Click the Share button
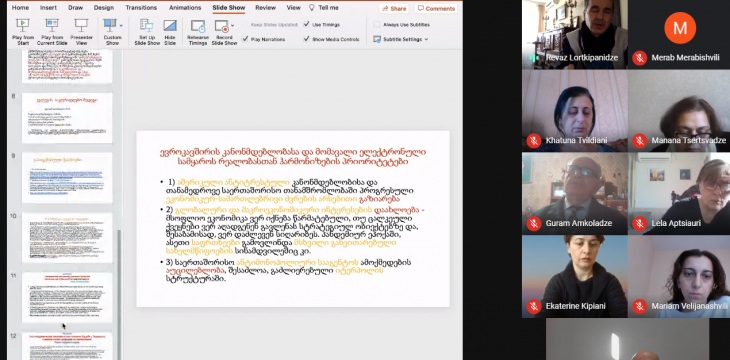This screenshot has width=730, height=360. (394, 8)
